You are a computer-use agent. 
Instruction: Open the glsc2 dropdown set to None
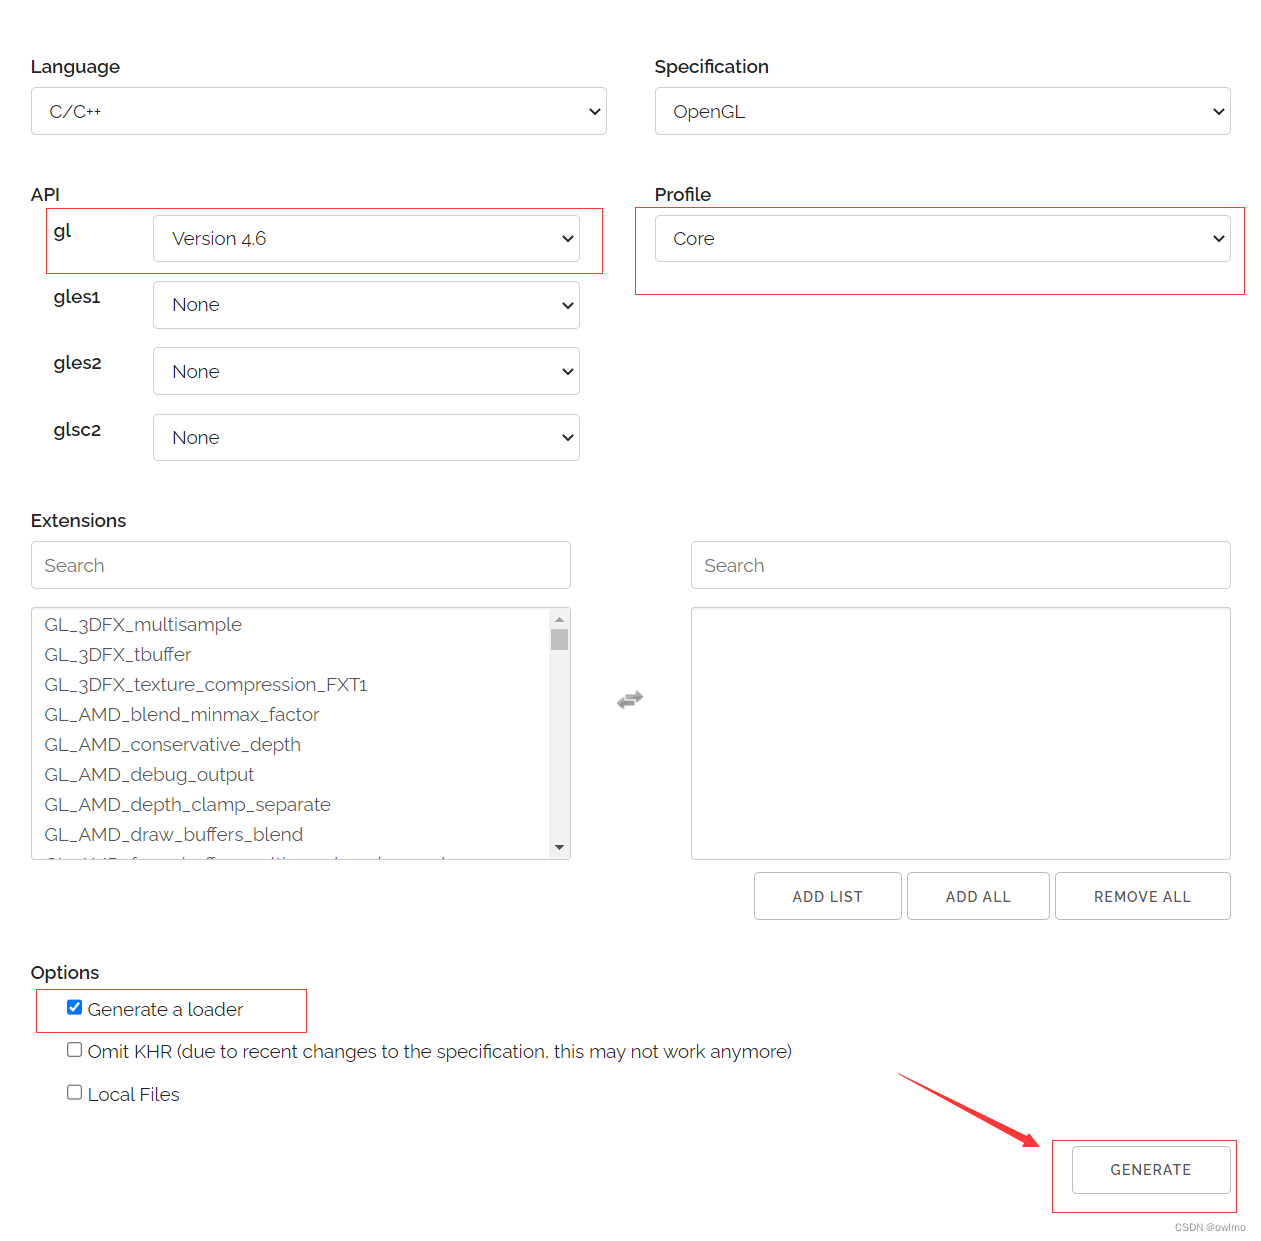point(366,437)
